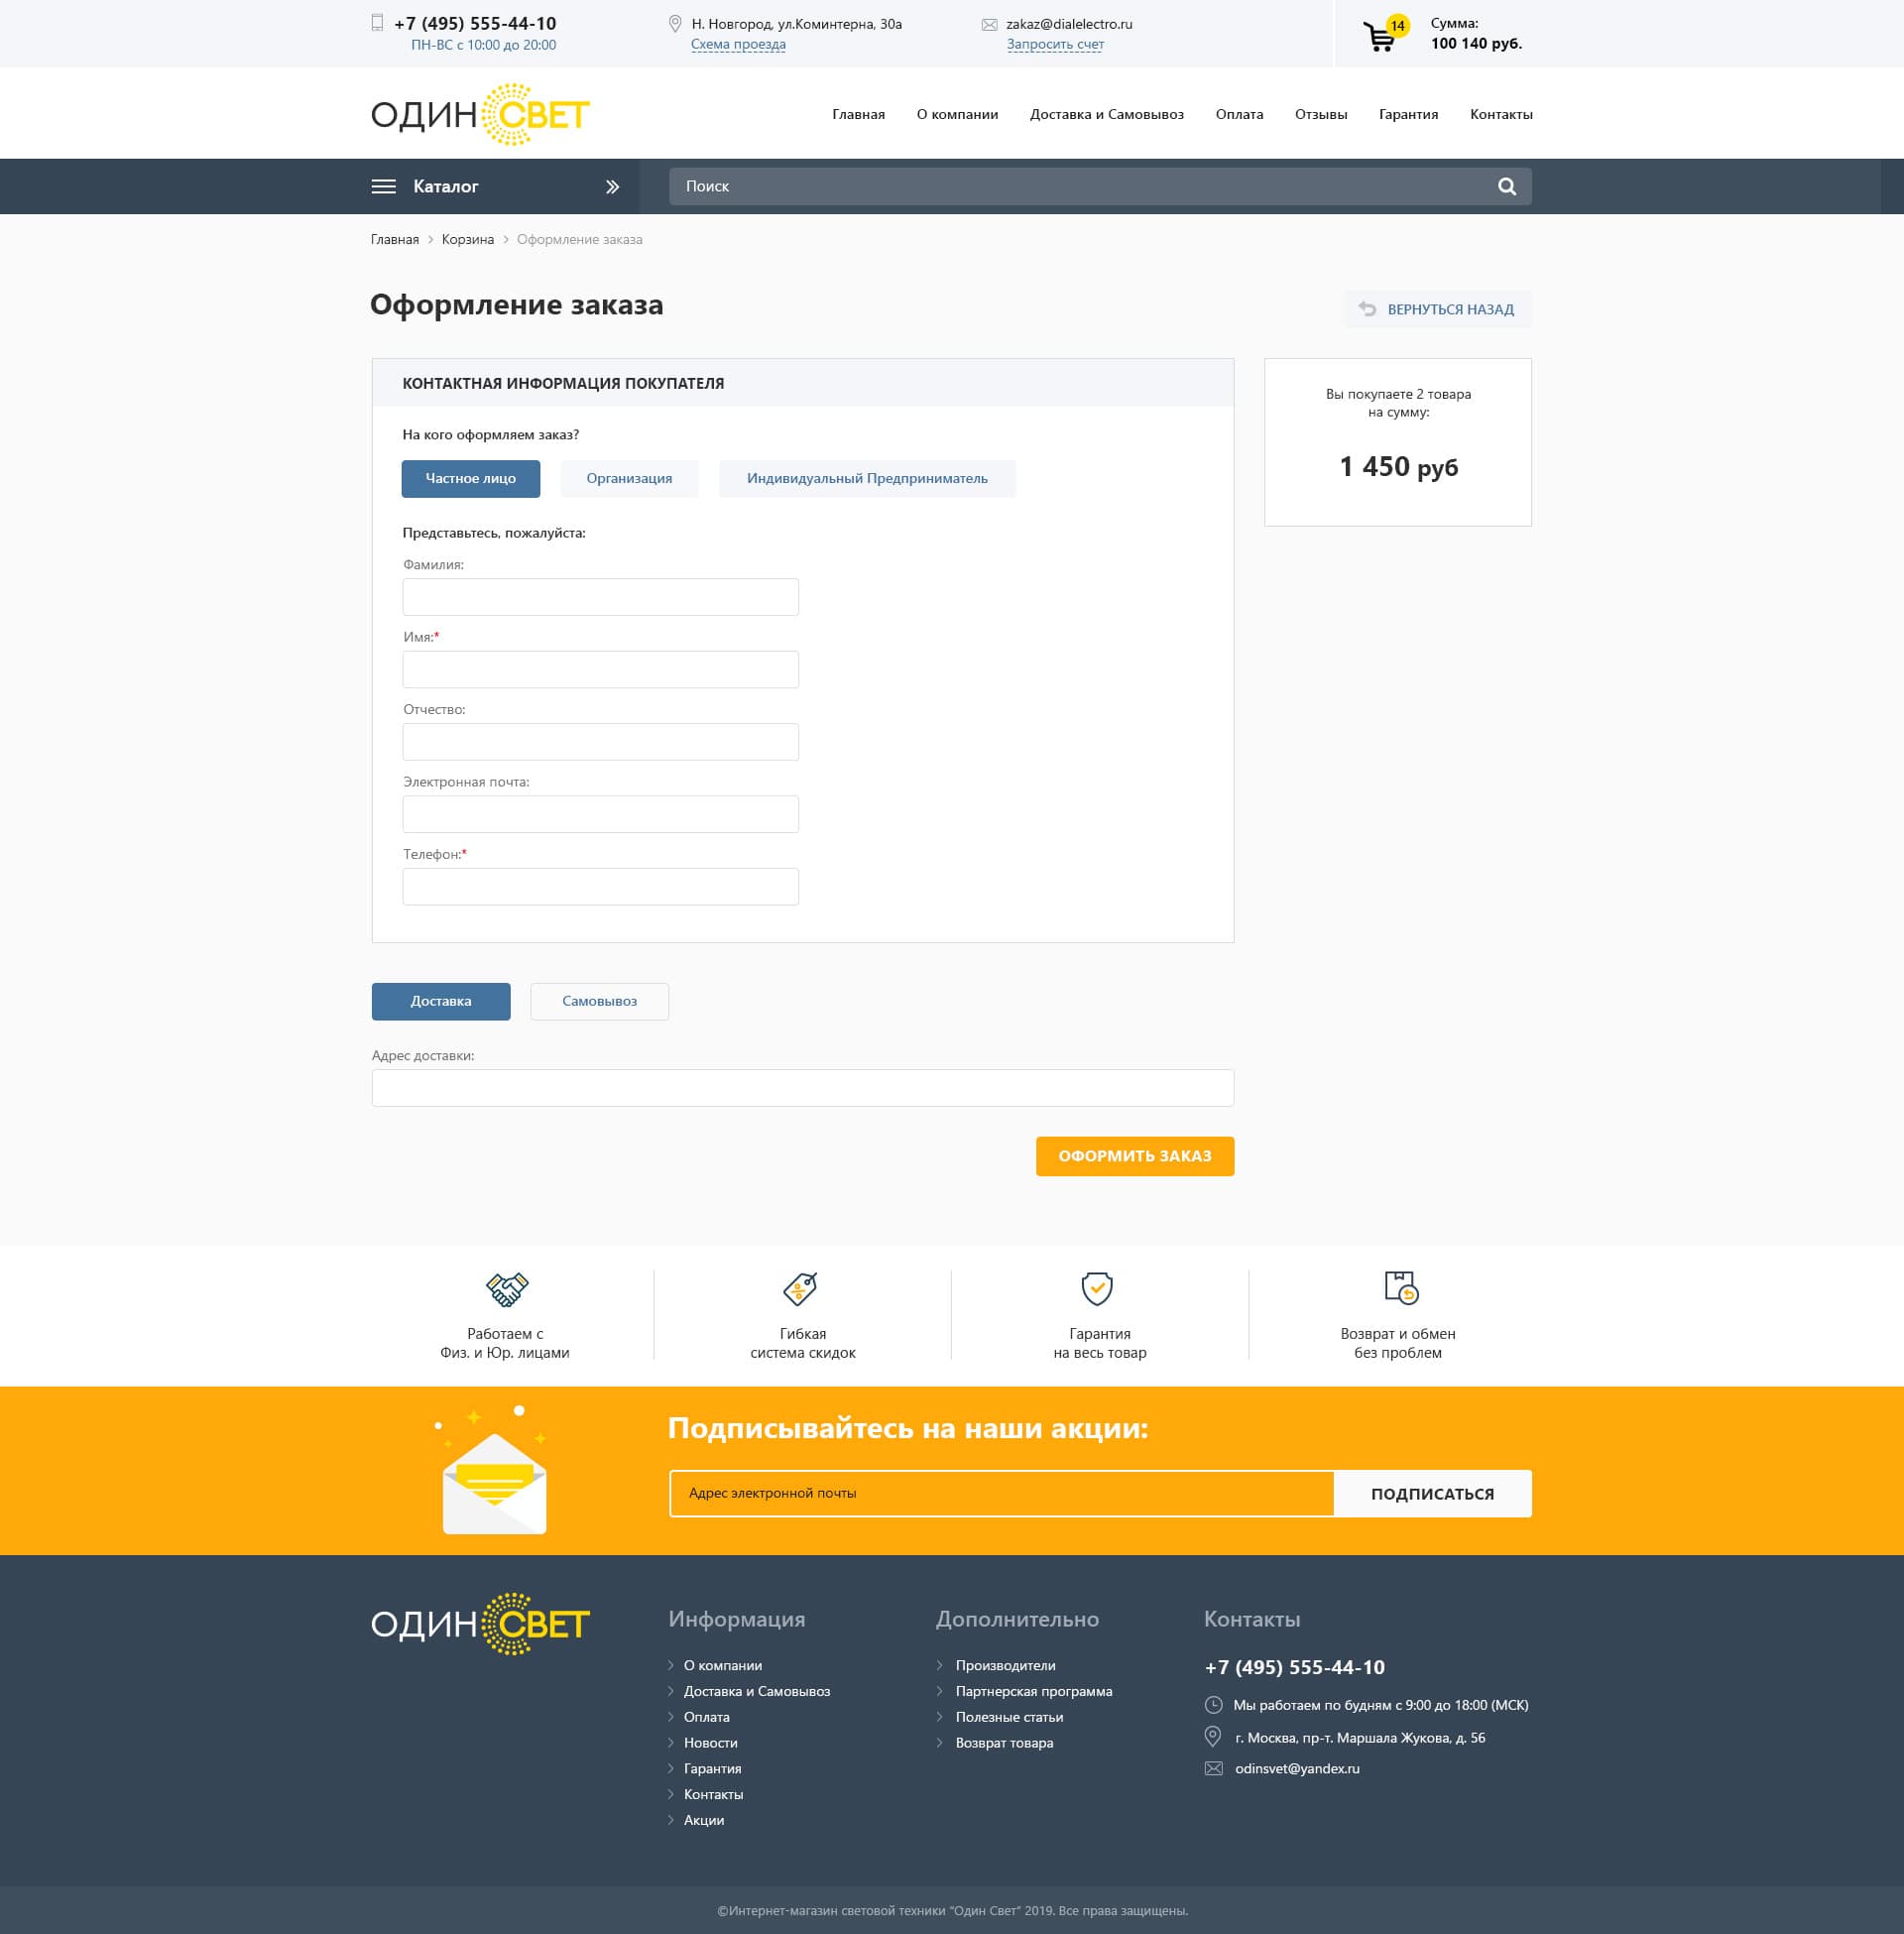Click the Один Свет footer logo
Image resolution: width=1904 pixels, height=1934 pixels.
[x=480, y=1623]
